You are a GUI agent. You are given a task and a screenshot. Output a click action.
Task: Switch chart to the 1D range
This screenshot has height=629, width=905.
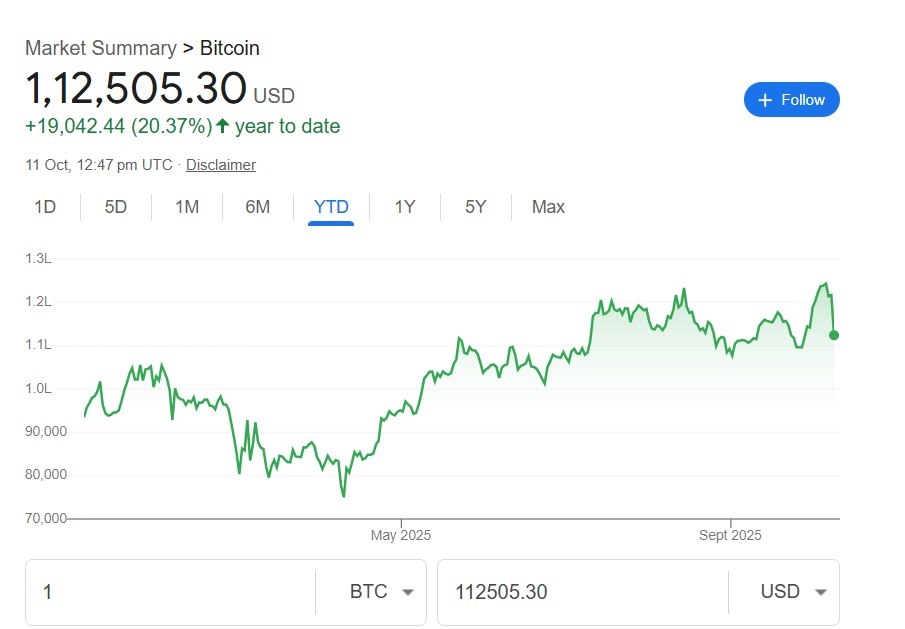point(45,207)
